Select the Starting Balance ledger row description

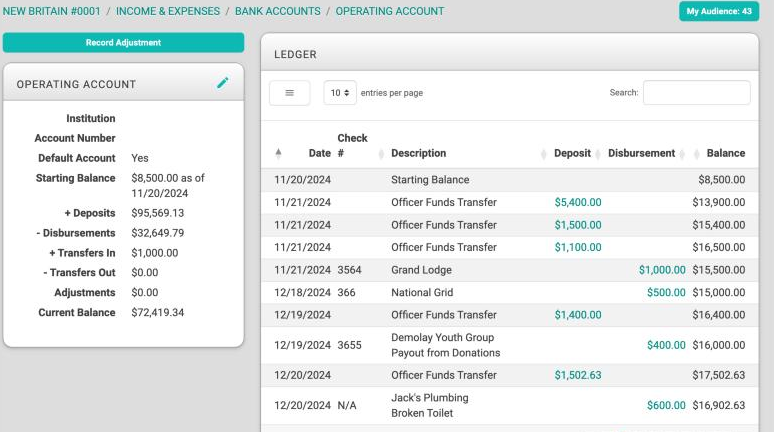click(x=430, y=180)
